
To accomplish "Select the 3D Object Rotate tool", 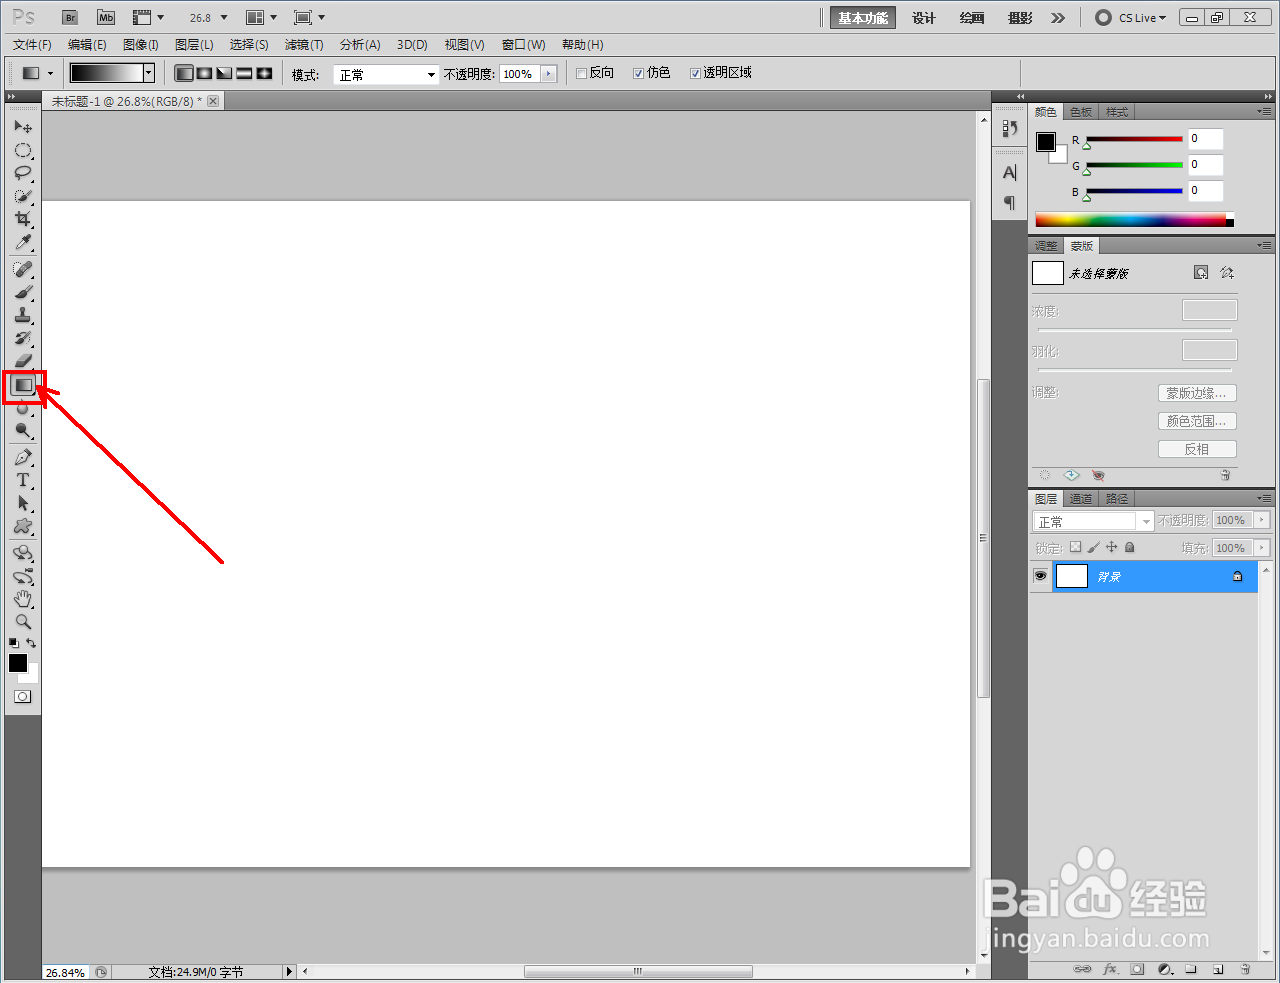I will 23,553.
